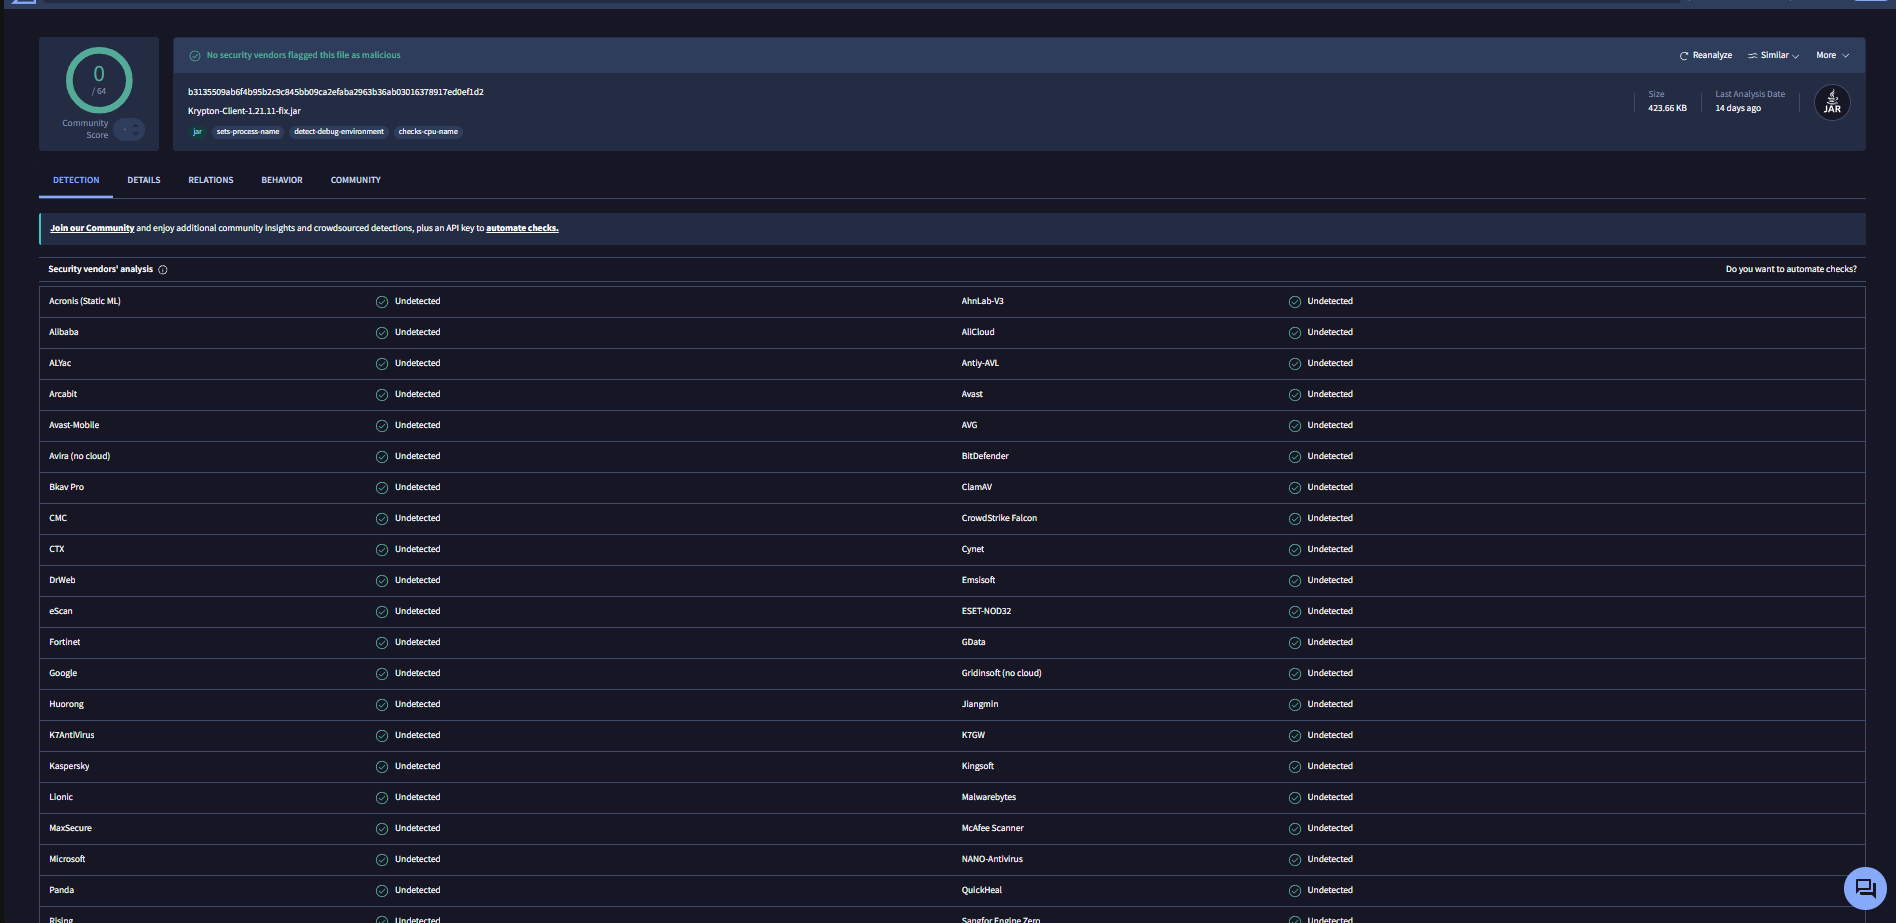Click the Undetected check icon for McAfee Scanner
The height and width of the screenshot is (923, 1896).
pos(1295,829)
